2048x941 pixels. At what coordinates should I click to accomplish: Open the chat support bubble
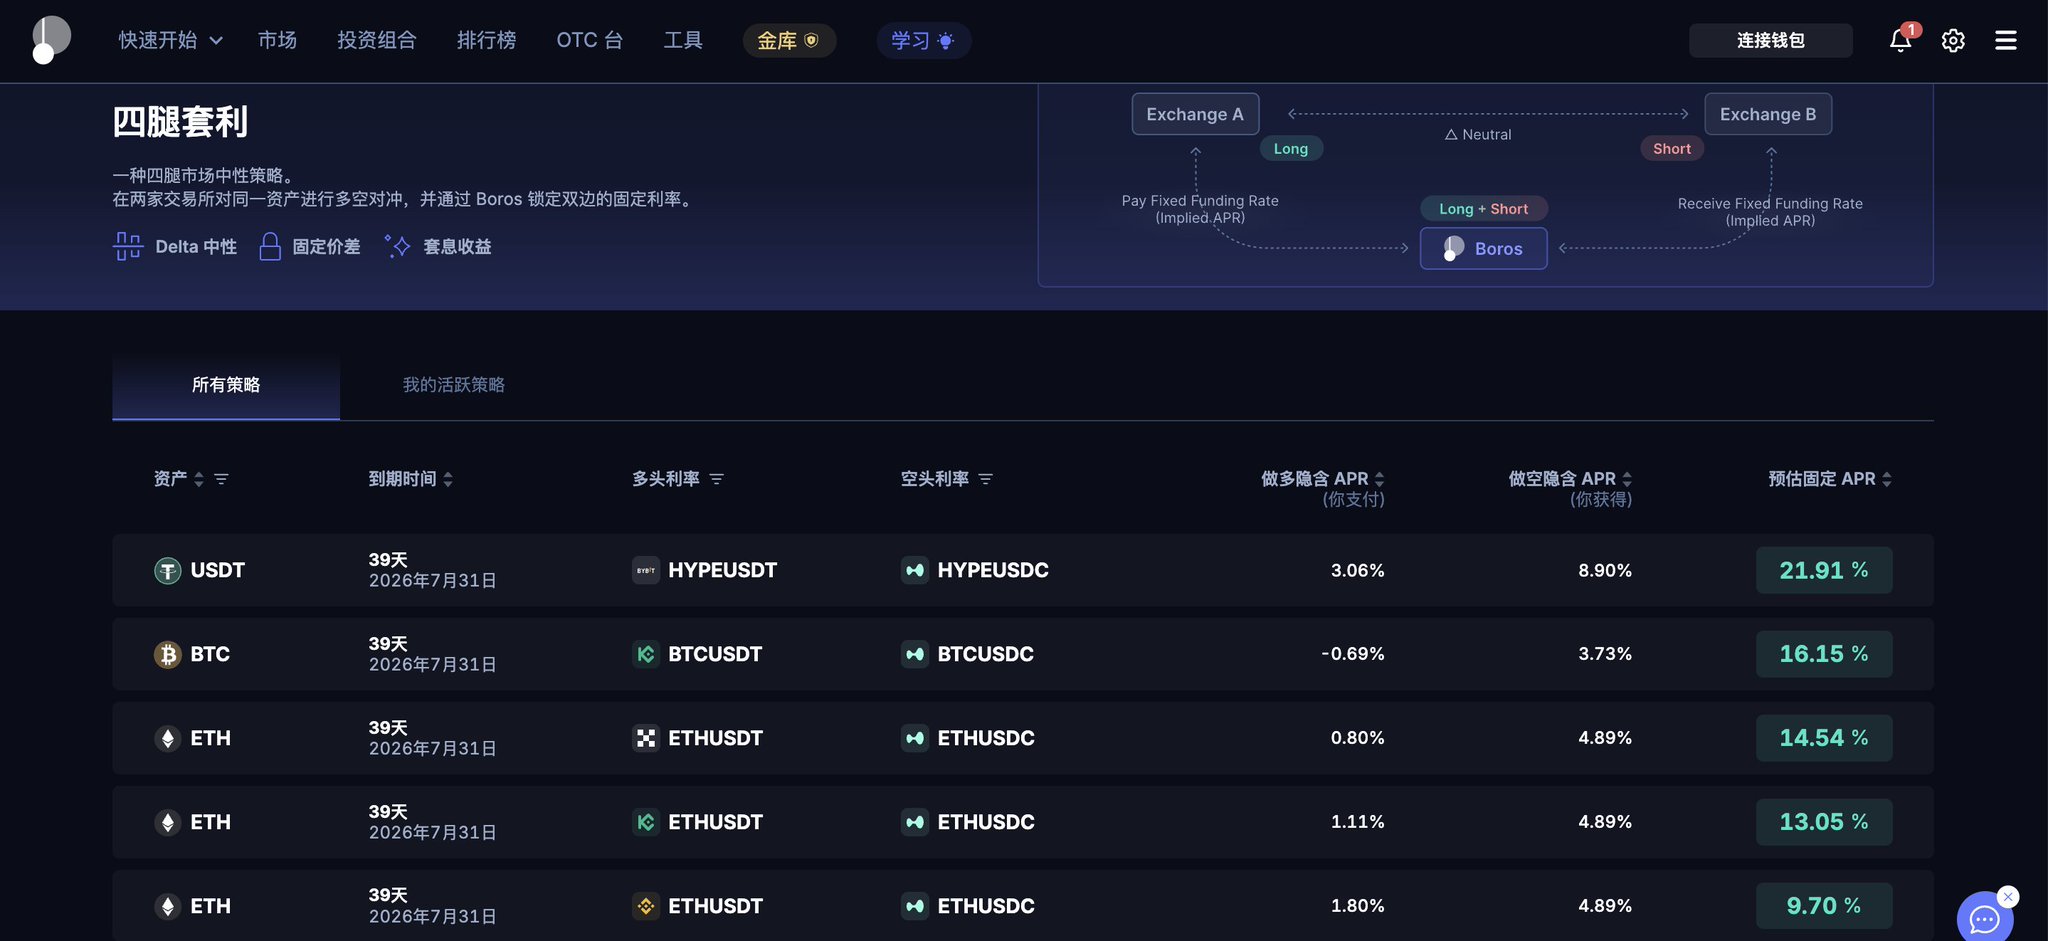tap(1985, 918)
